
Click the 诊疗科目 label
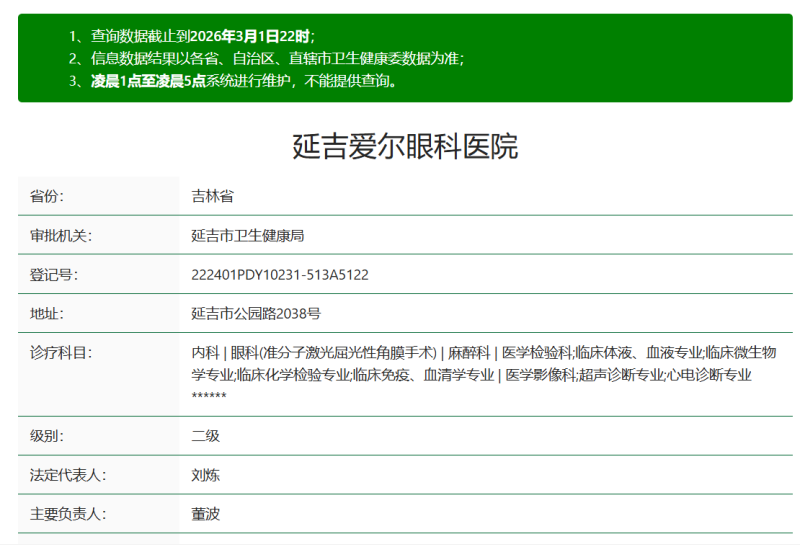61,353
